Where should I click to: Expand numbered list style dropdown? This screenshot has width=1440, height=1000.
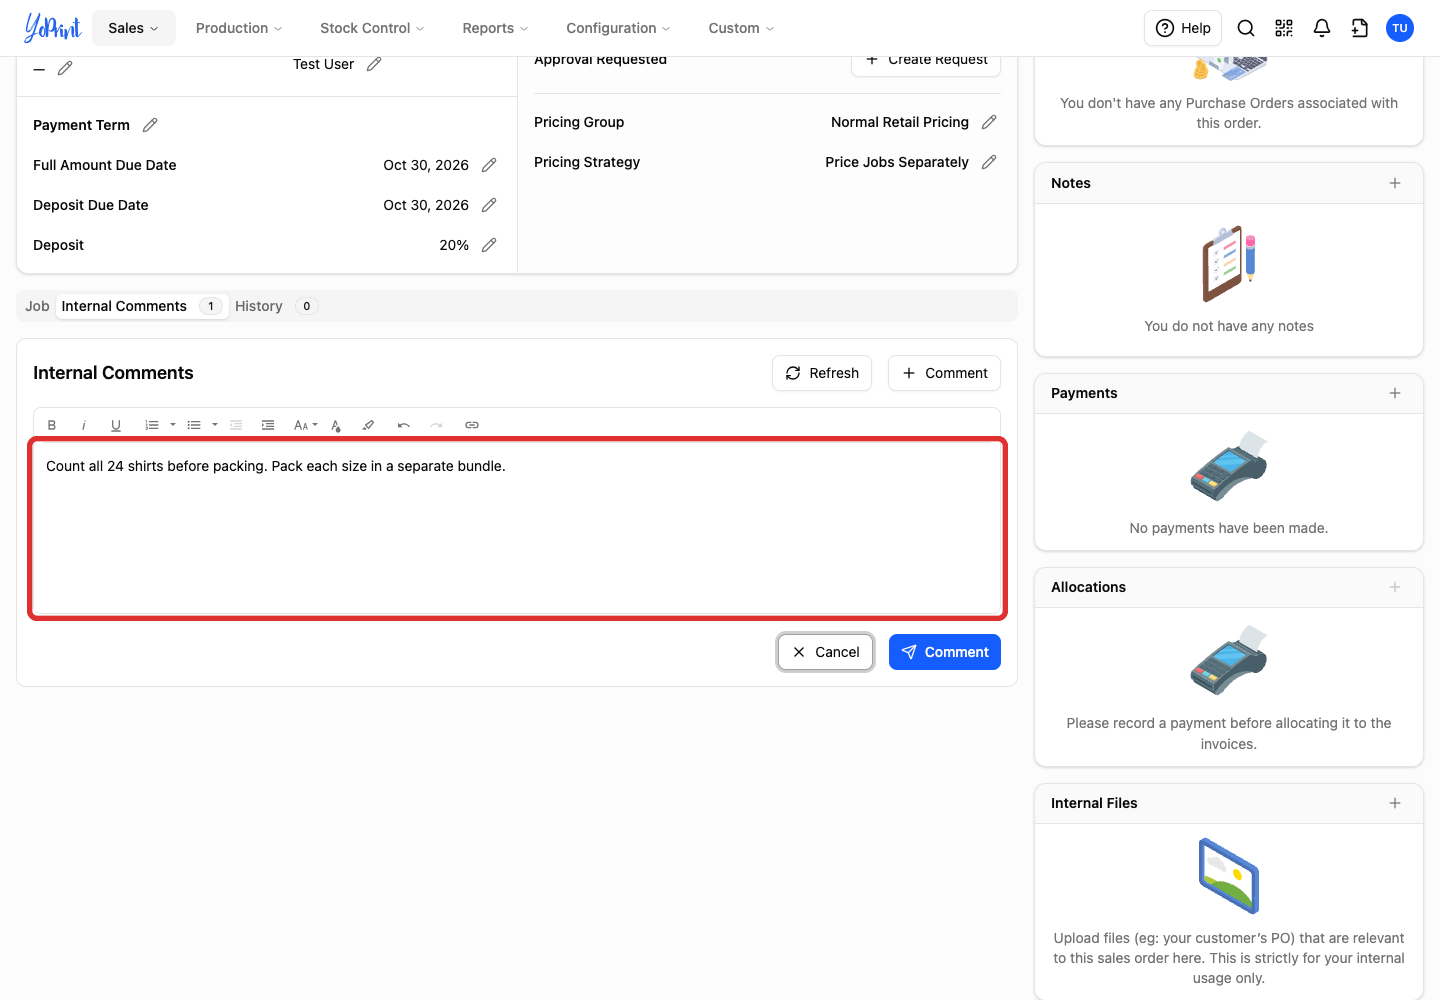(x=173, y=425)
